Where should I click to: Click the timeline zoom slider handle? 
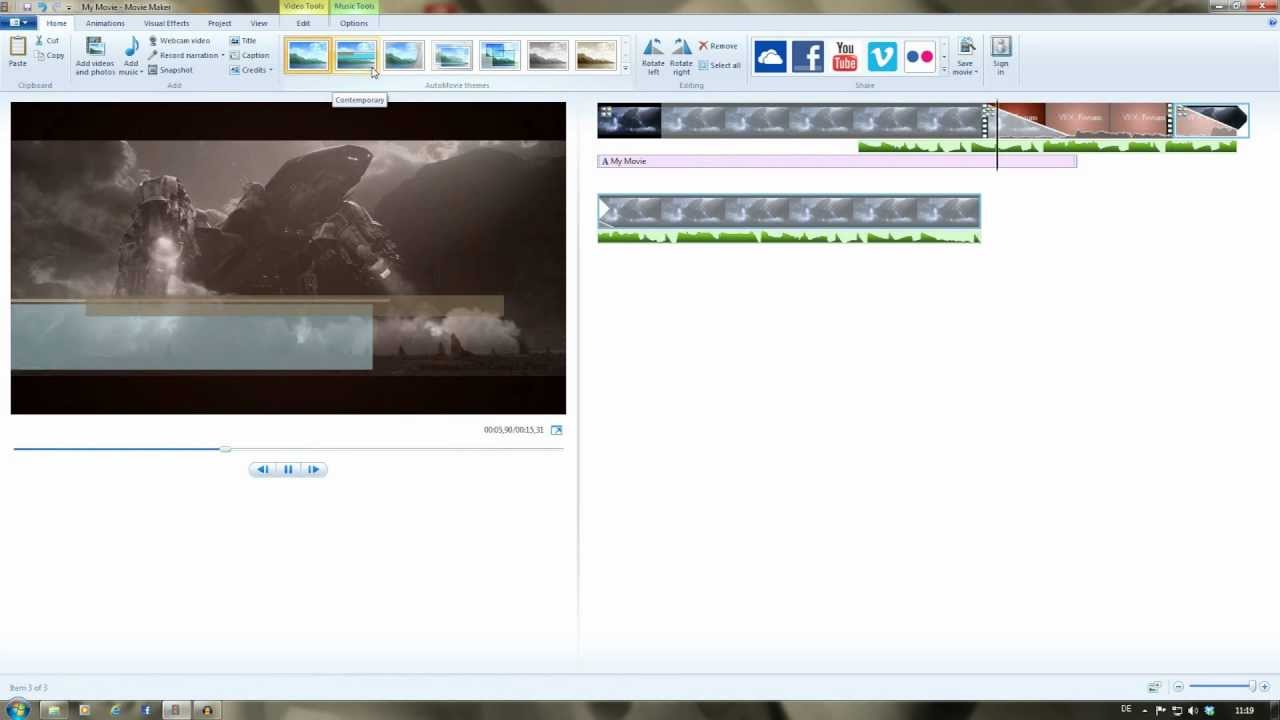coord(1252,686)
